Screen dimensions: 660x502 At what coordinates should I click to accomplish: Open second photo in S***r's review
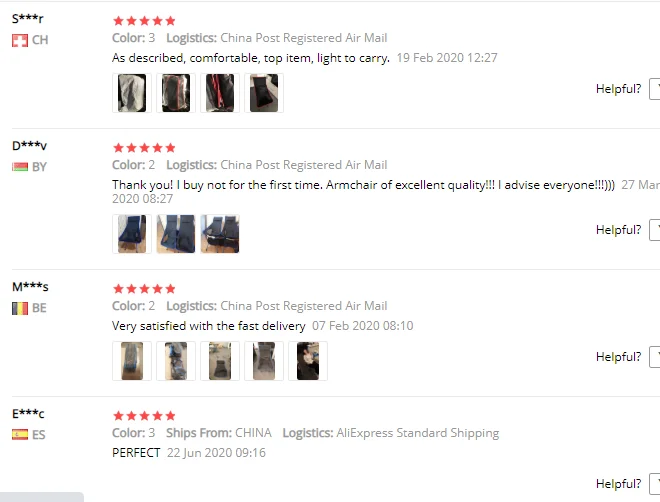click(176, 93)
